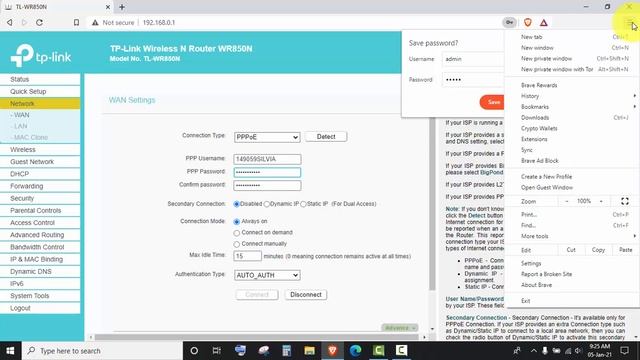
Task: Open File Explorer from taskbar
Action: (309, 351)
